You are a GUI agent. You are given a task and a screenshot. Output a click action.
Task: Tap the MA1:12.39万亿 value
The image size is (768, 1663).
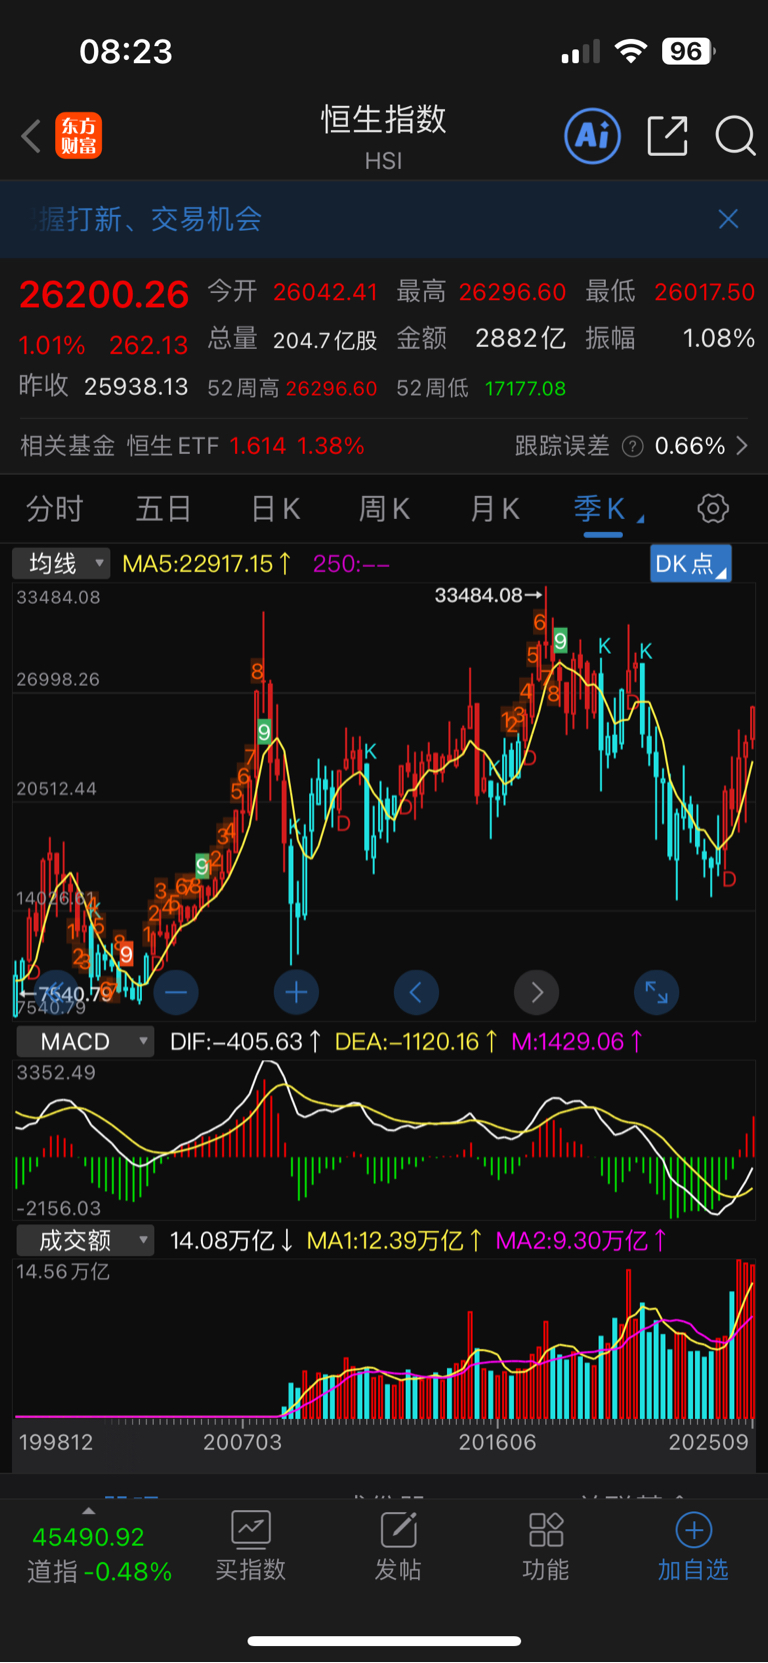tap(394, 1241)
